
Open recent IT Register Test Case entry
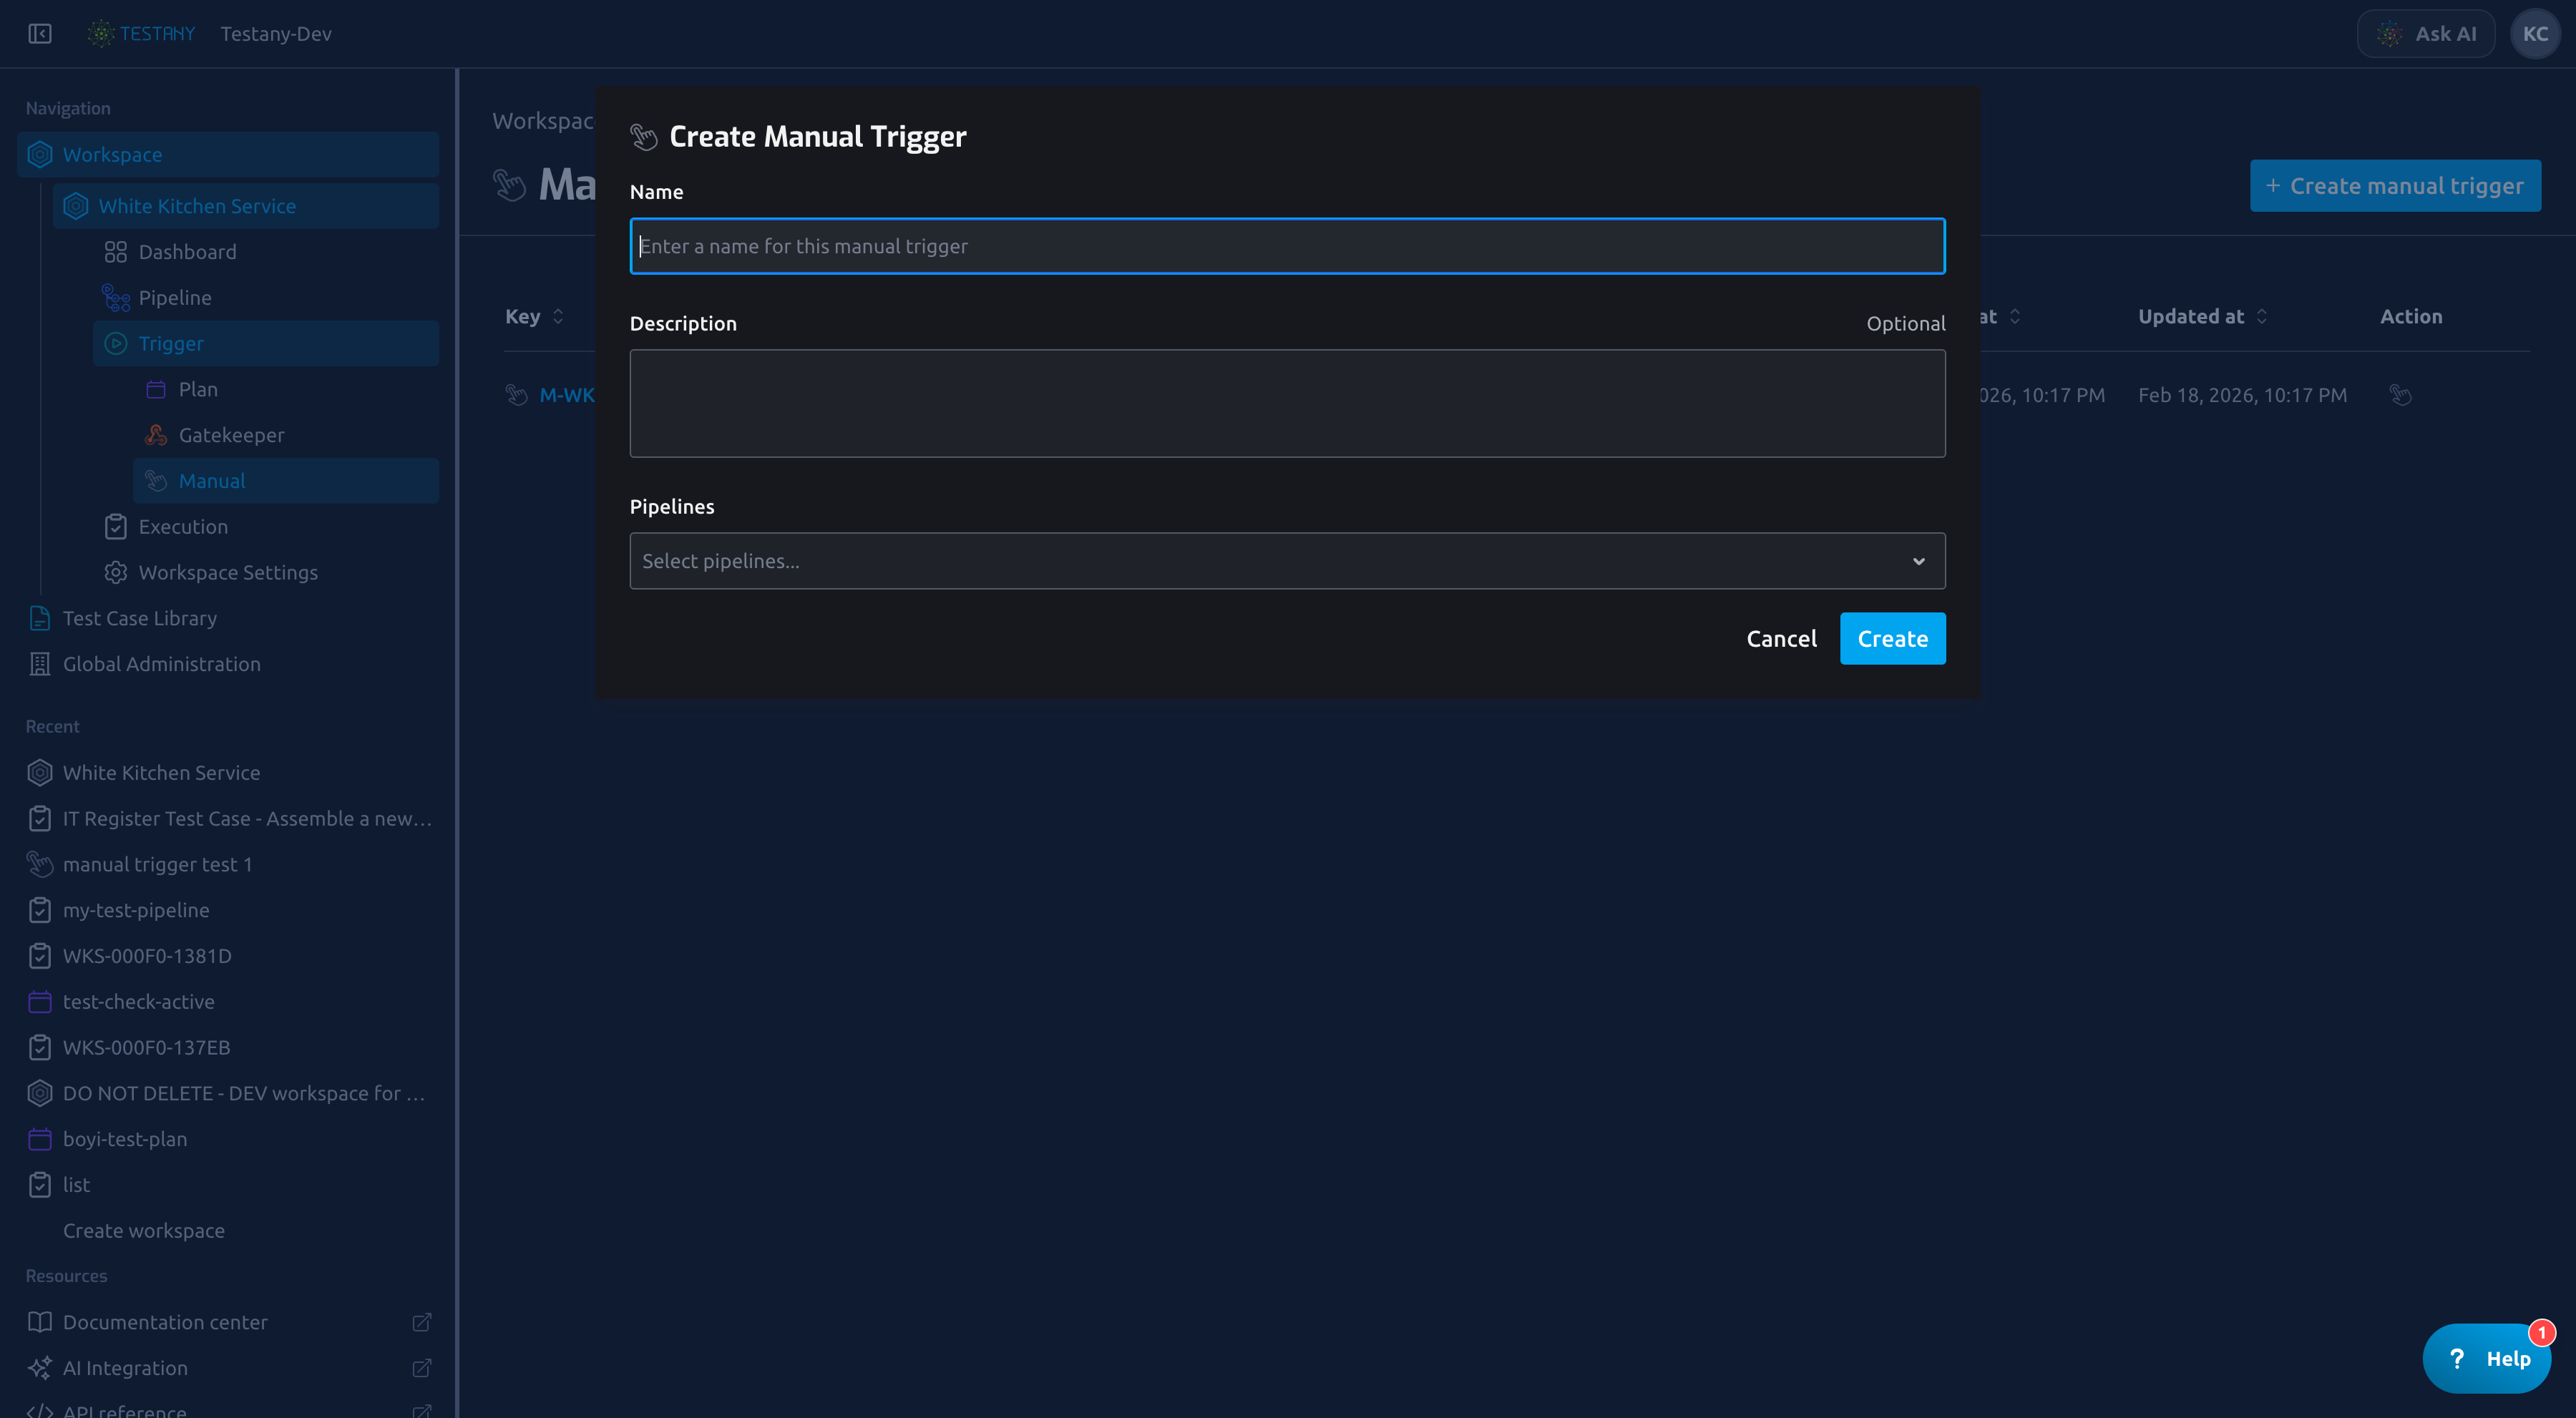(x=228, y=819)
